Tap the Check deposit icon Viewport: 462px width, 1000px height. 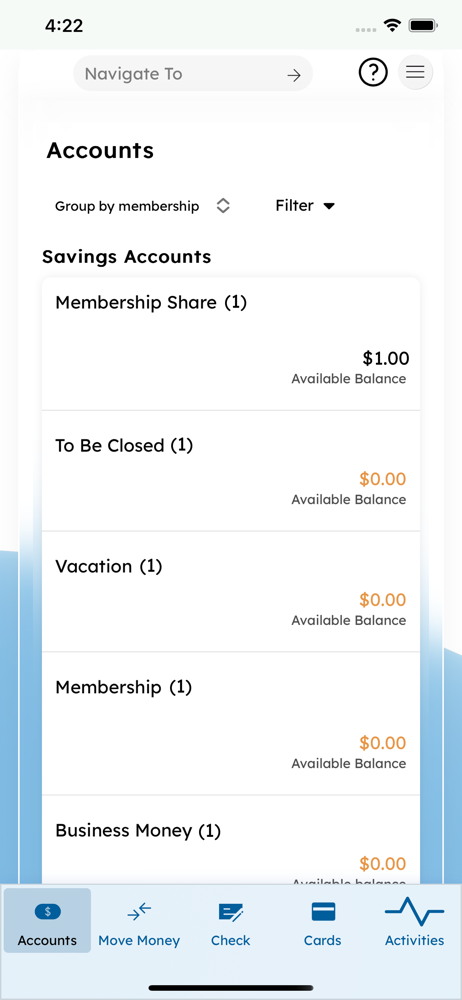(231, 913)
